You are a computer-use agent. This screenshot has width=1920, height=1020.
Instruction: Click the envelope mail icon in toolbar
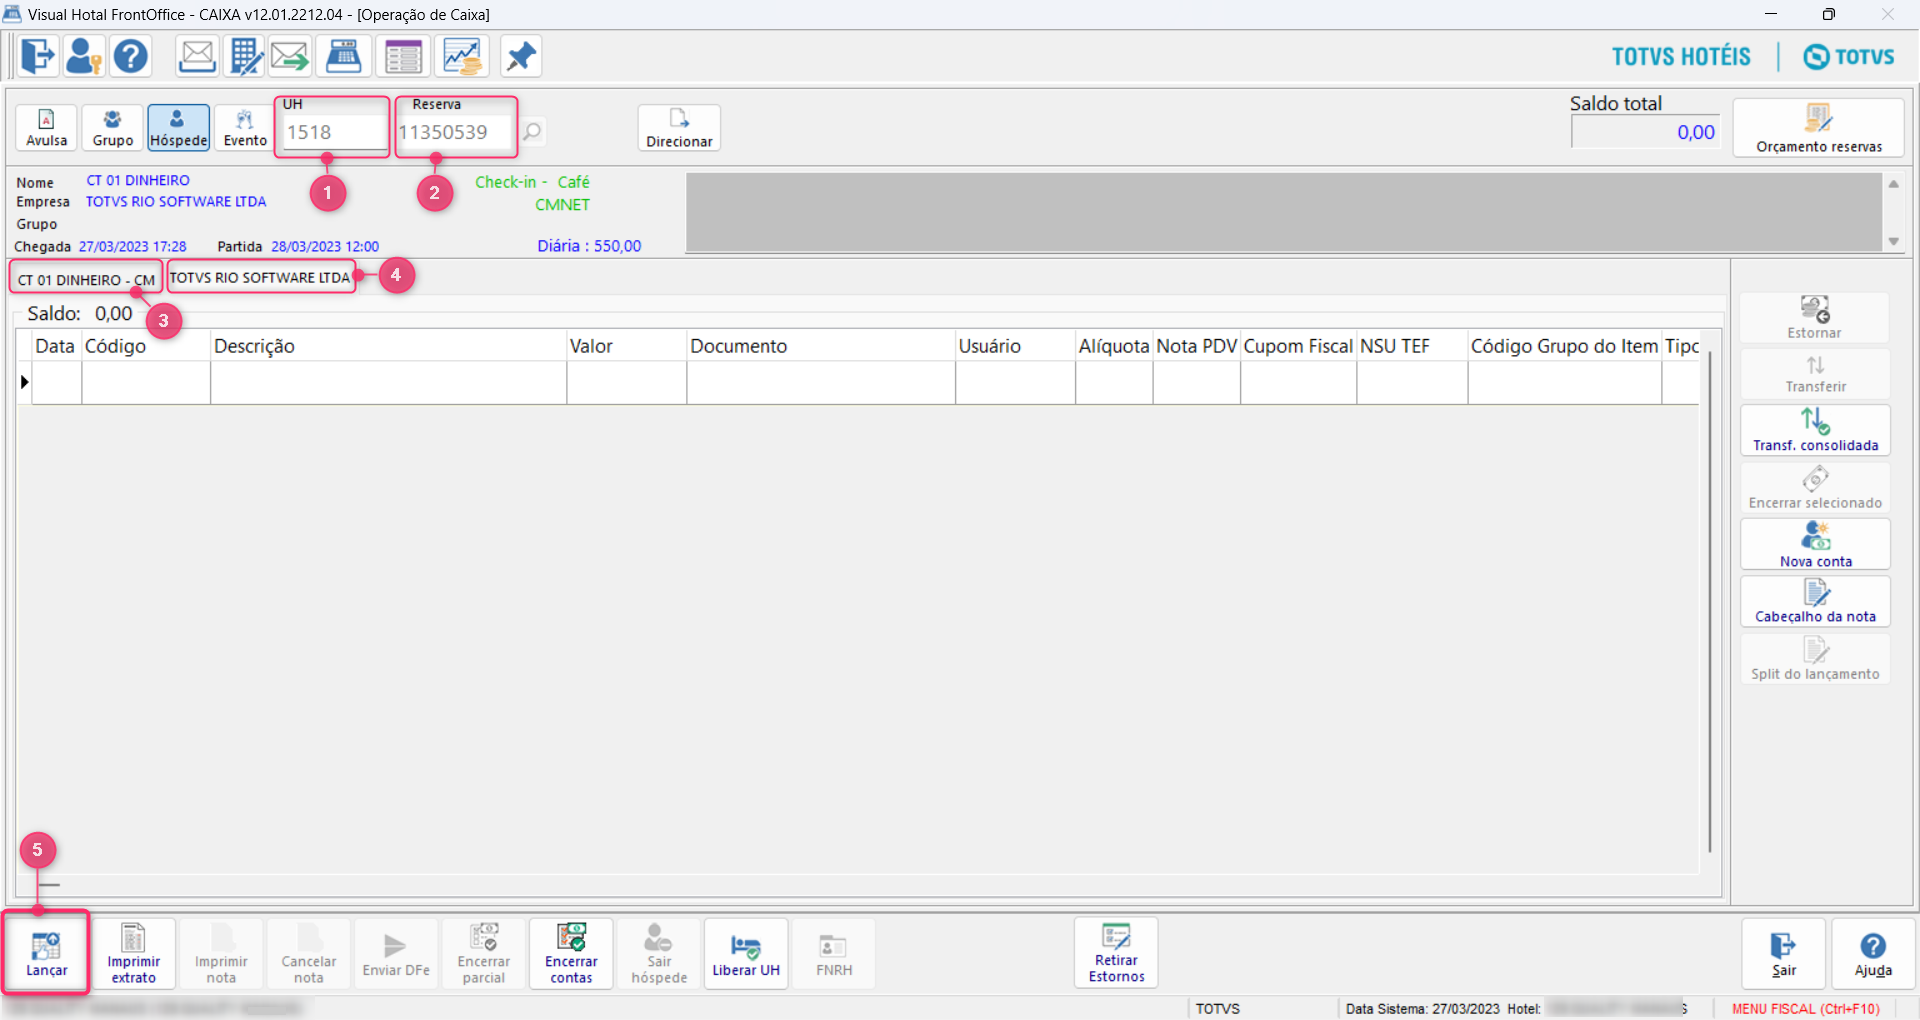point(197,56)
